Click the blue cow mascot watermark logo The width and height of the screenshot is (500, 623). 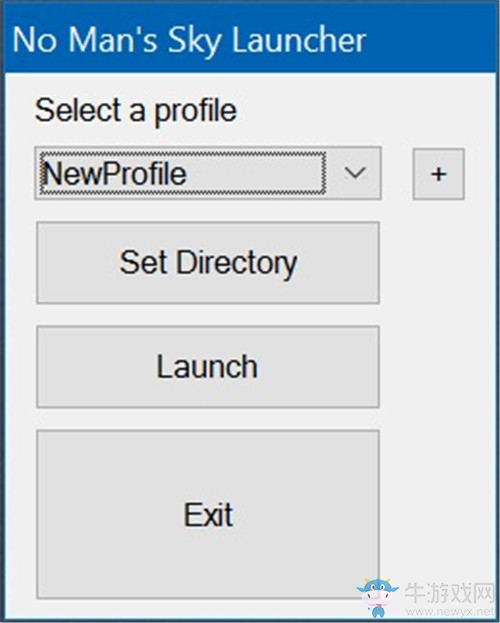pyautogui.click(x=377, y=597)
